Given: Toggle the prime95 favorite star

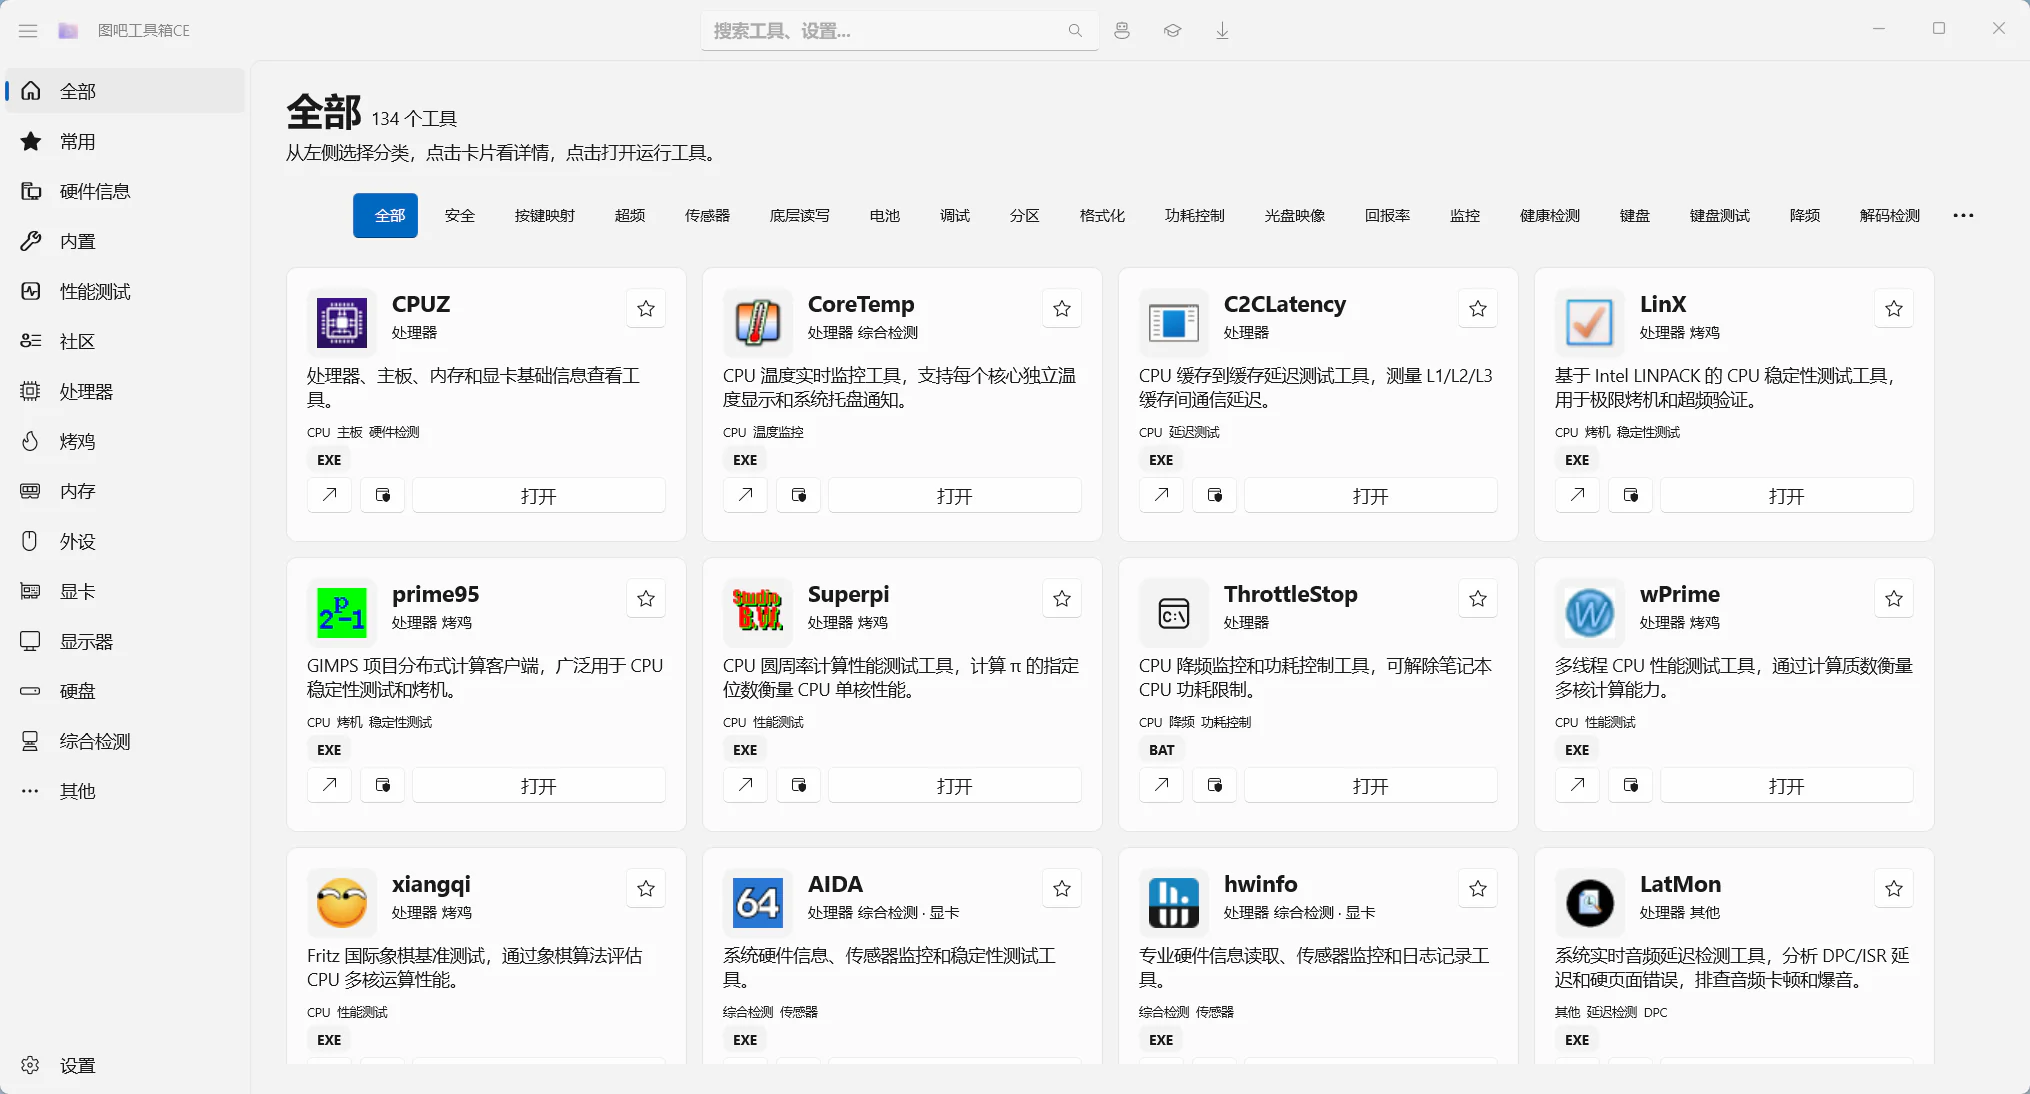Looking at the screenshot, I should [646, 599].
